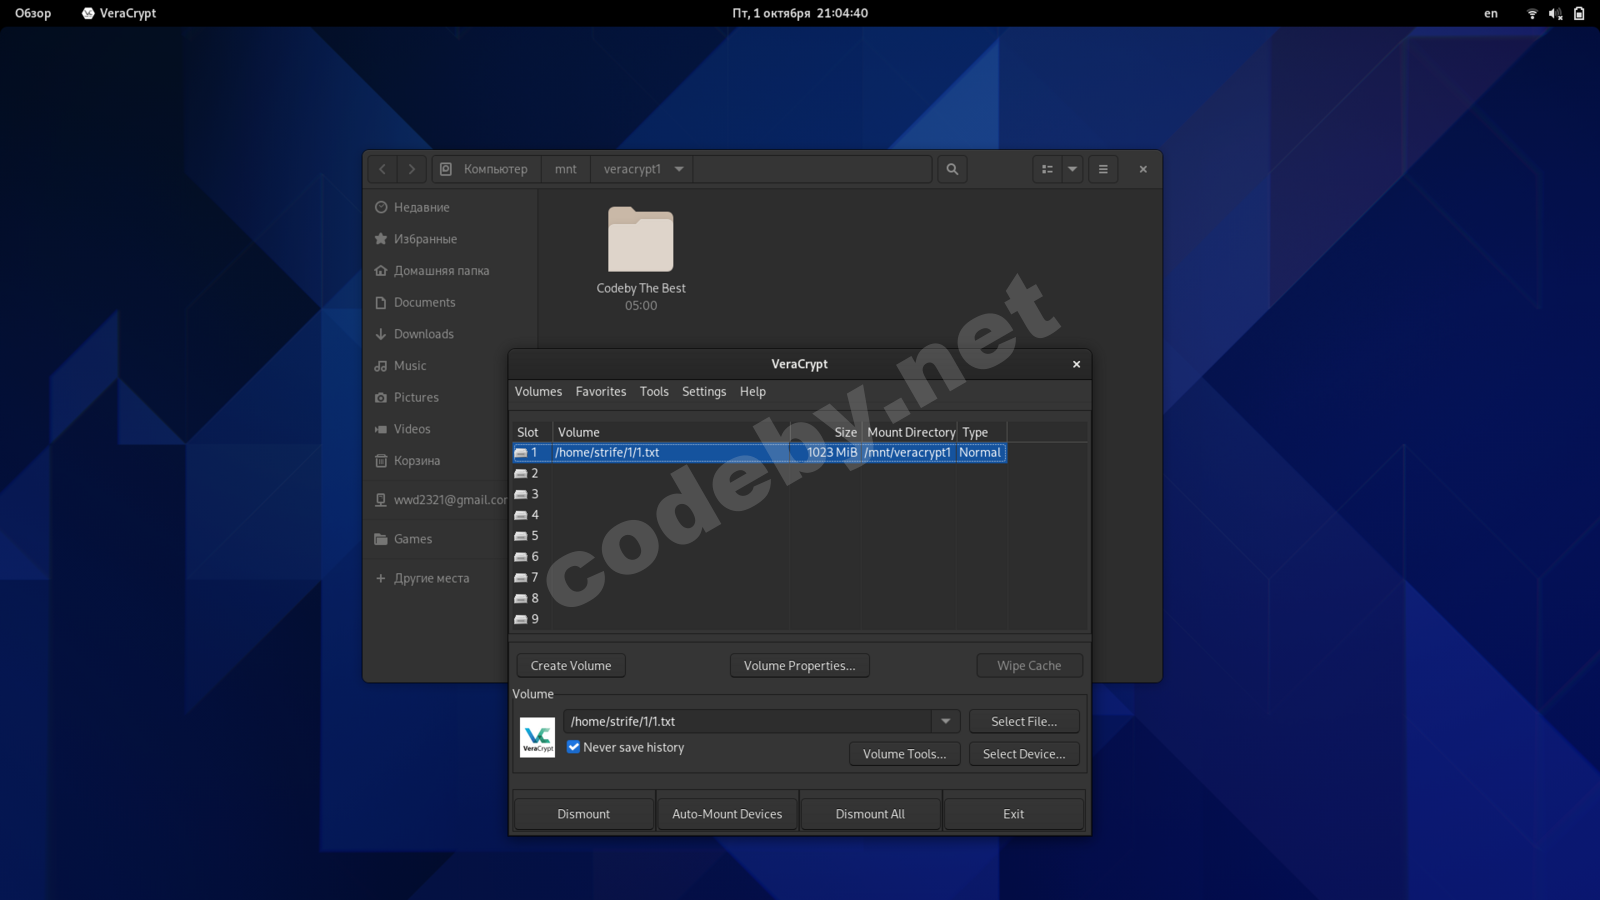Click the VeraCrypt logo icon in Volume section
This screenshot has height=900, width=1600.
click(537, 738)
